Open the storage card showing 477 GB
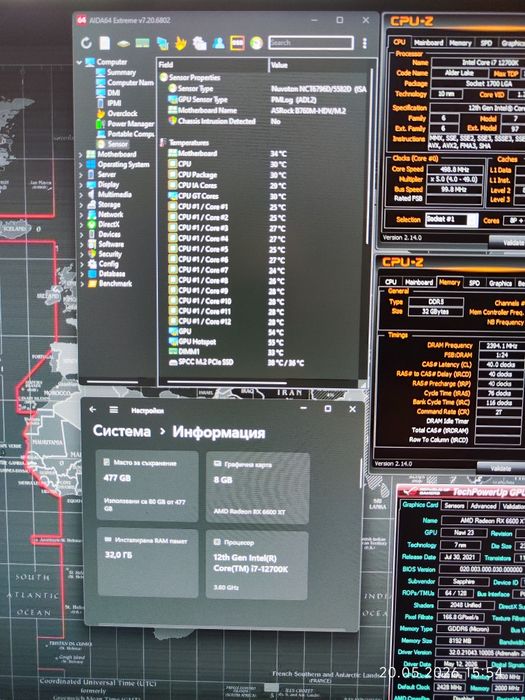 (x=147, y=486)
